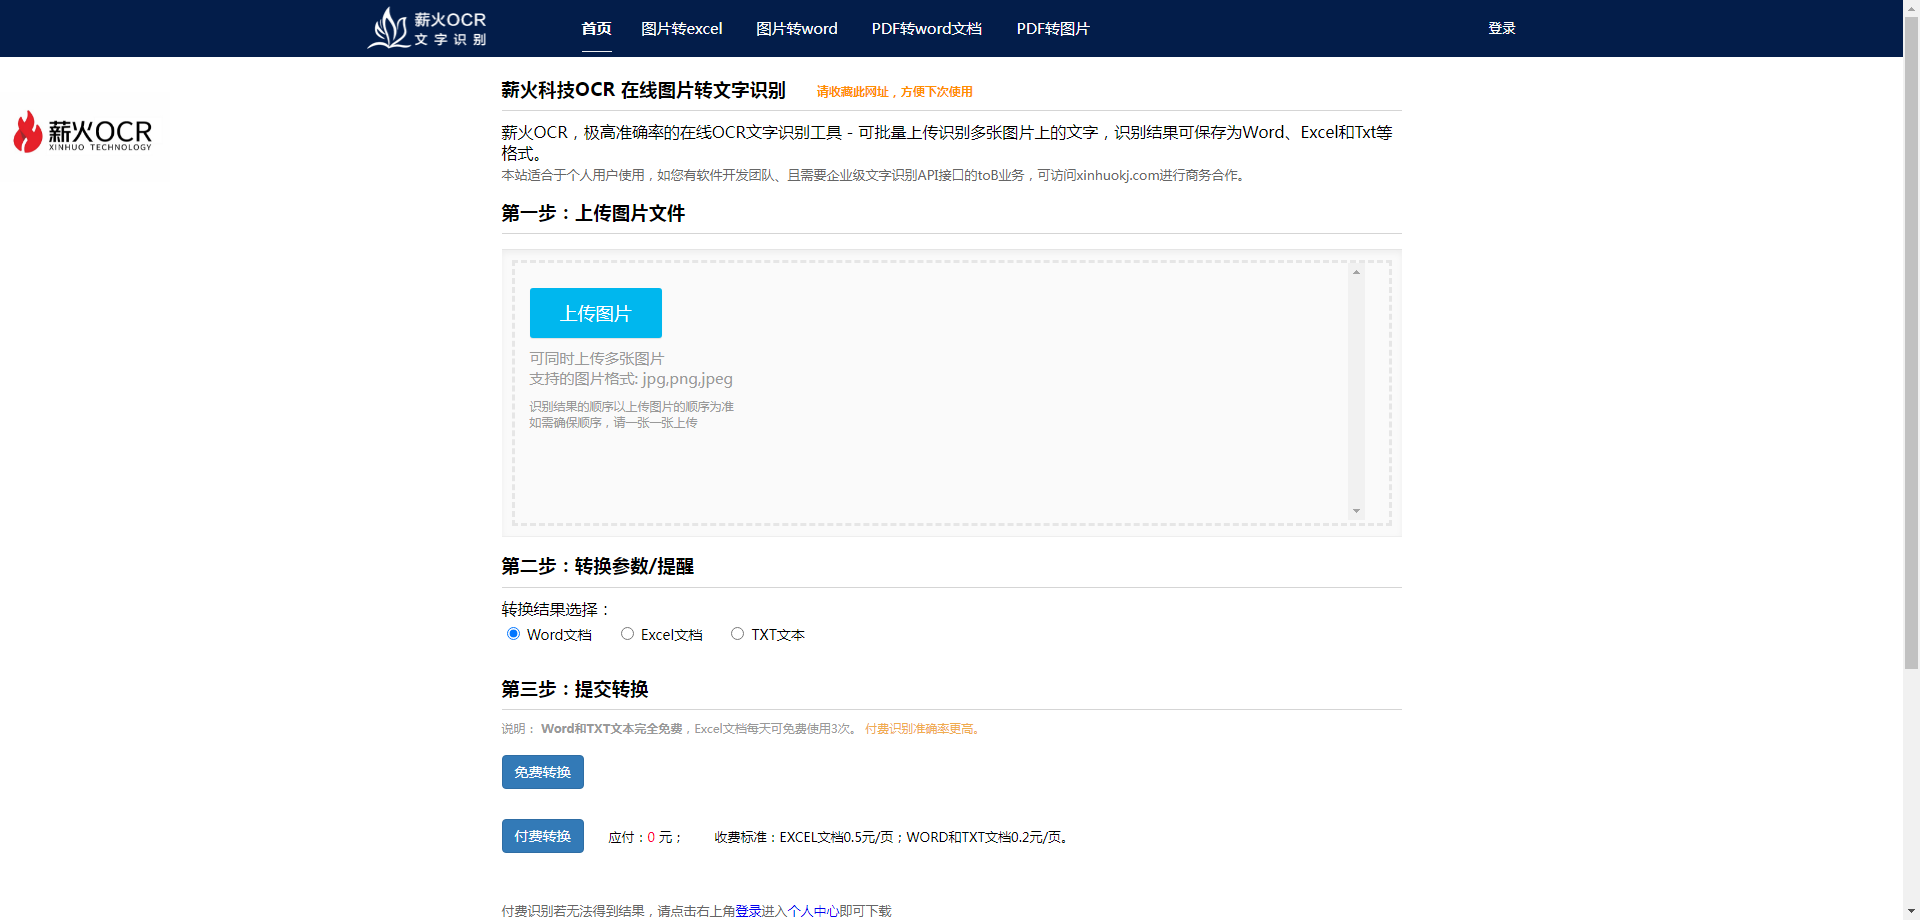Click upload area scrollbar up arrow
Viewport: 1920px width, 920px height.
coord(1356,271)
